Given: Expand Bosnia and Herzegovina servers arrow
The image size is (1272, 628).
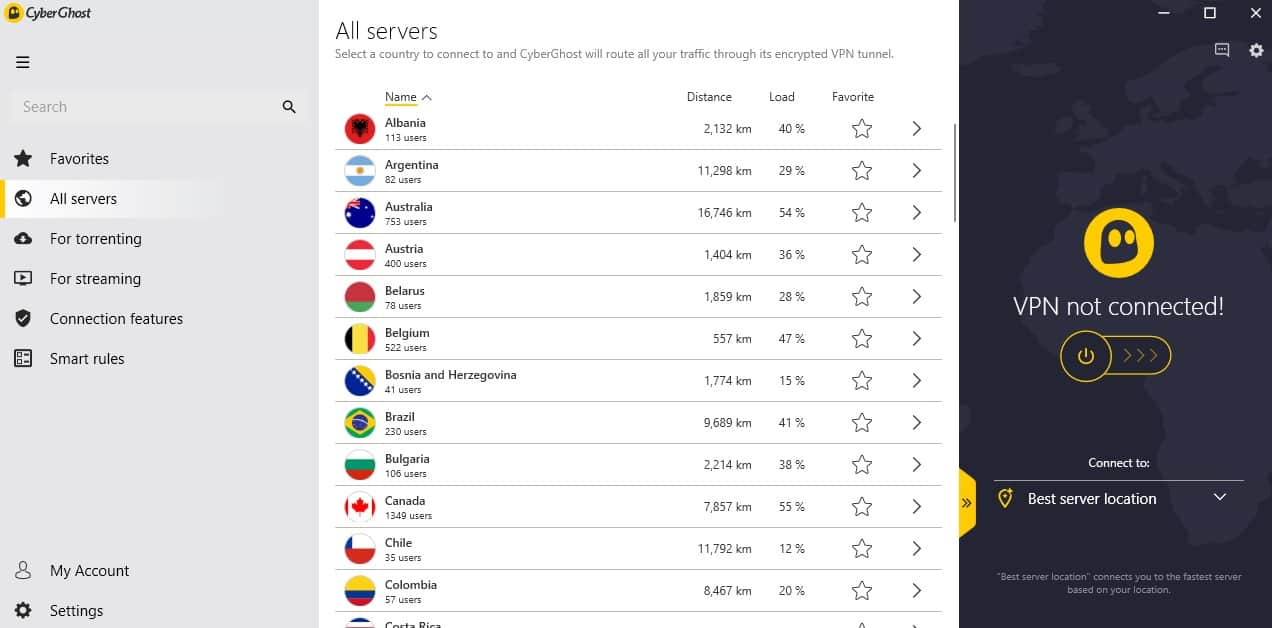Looking at the screenshot, I should (x=916, y=381).
